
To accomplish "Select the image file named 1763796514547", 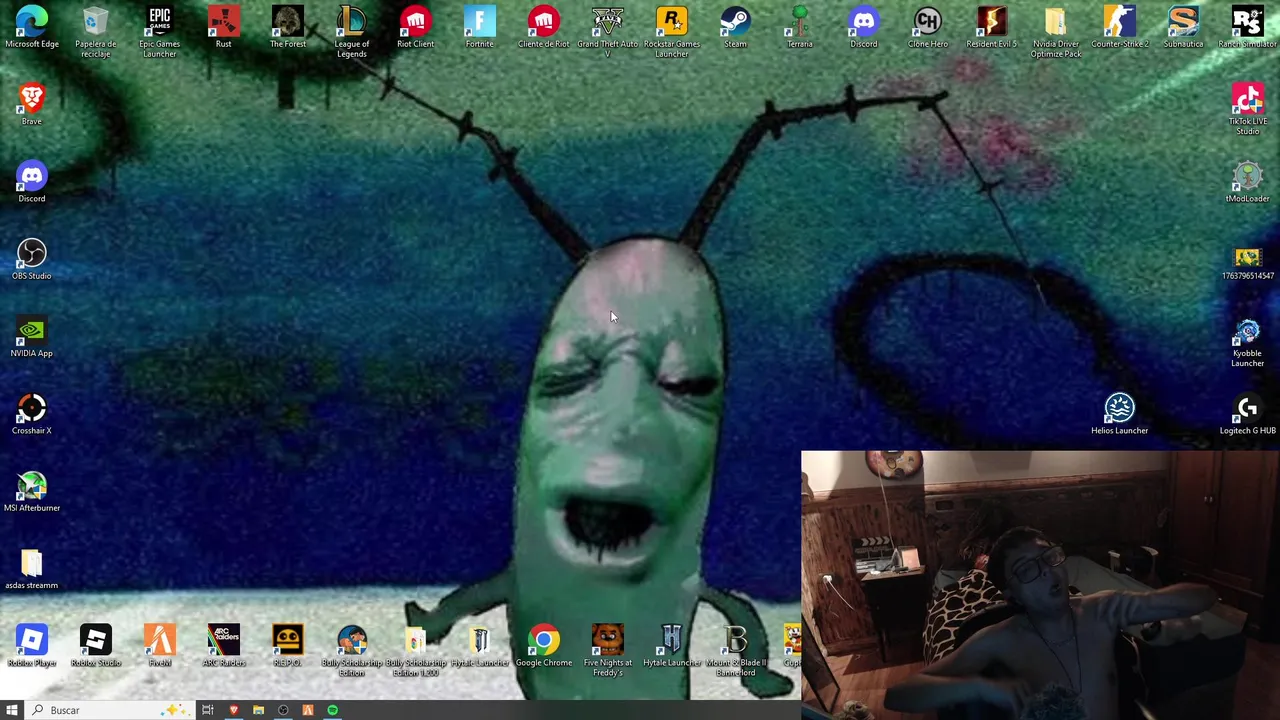I will (x=1248, y=263).
